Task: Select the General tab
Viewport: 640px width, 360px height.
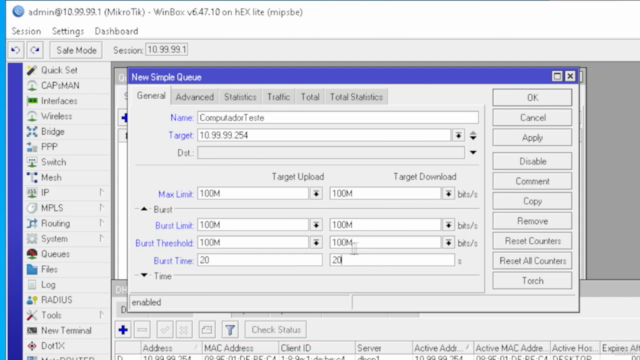Action: point(151,96)
